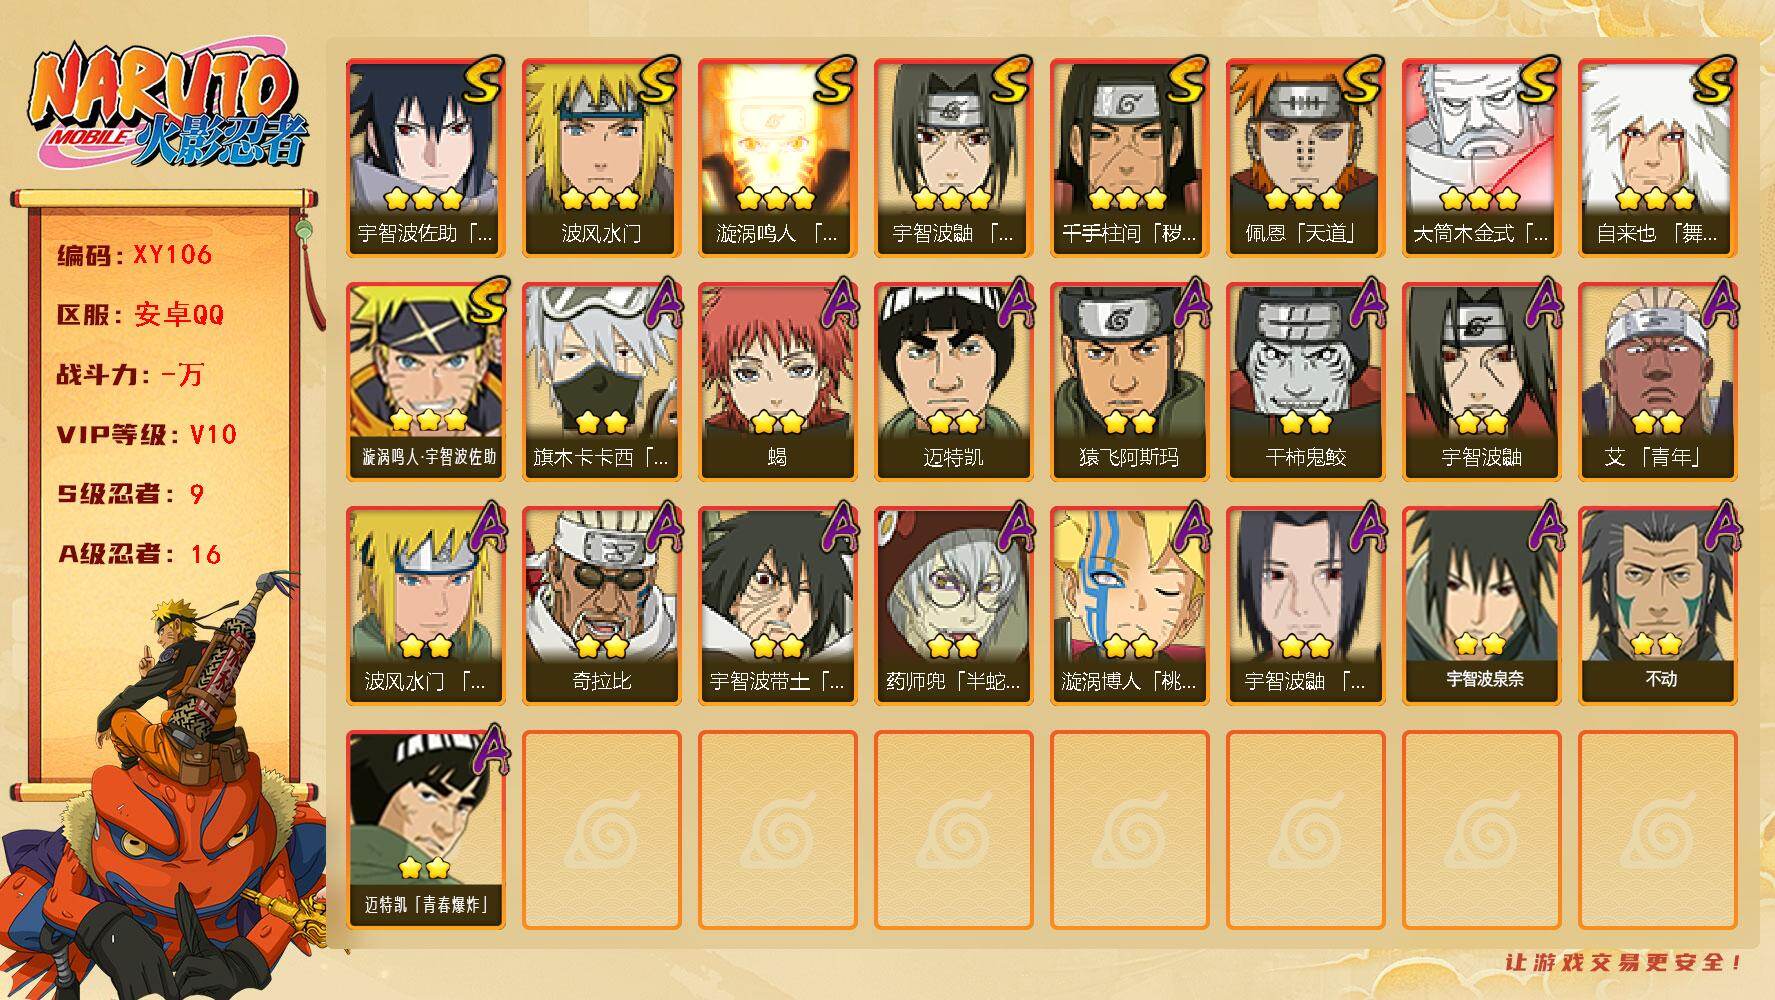The height and width of the screenshot is (1000, 1775).
Task: Select the 奇拉比 ninja card
Action: pyautogui.click(x=601, y=606)
